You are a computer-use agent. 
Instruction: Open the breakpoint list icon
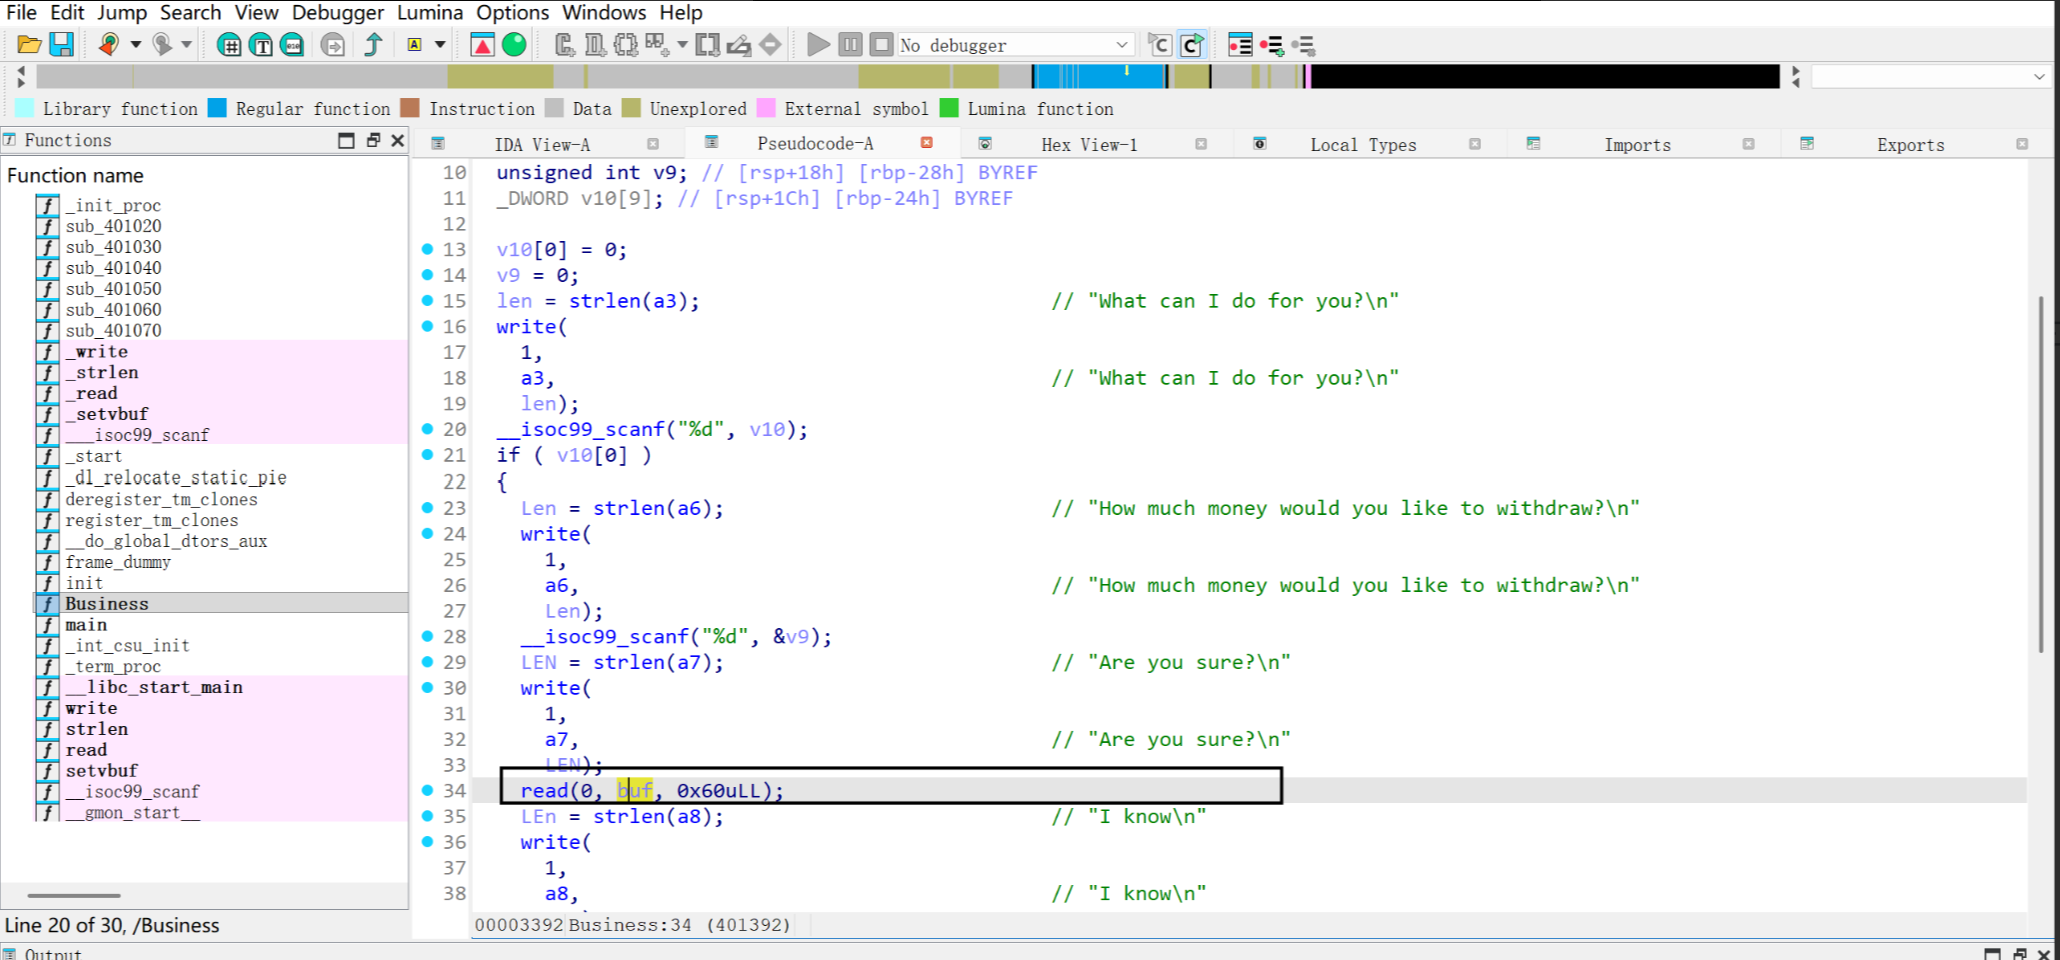pos(1240,45)
